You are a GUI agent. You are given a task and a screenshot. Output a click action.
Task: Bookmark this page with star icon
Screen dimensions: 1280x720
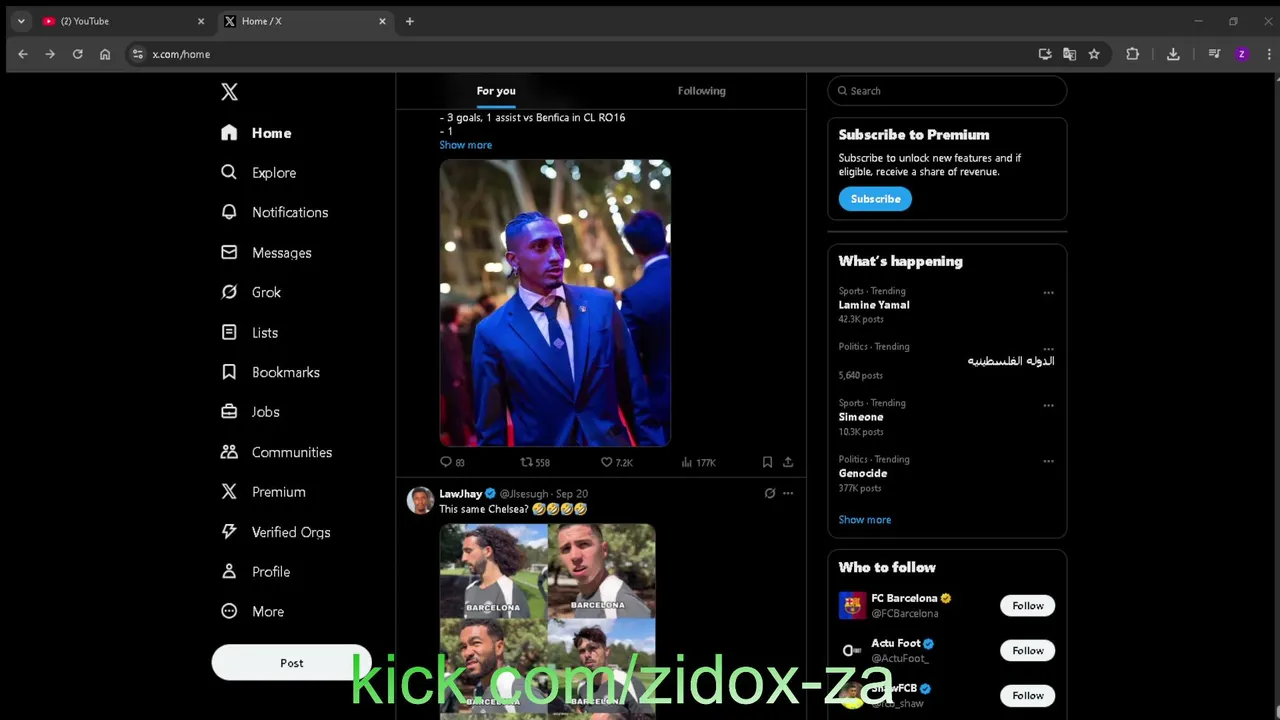pos(1094,54)
